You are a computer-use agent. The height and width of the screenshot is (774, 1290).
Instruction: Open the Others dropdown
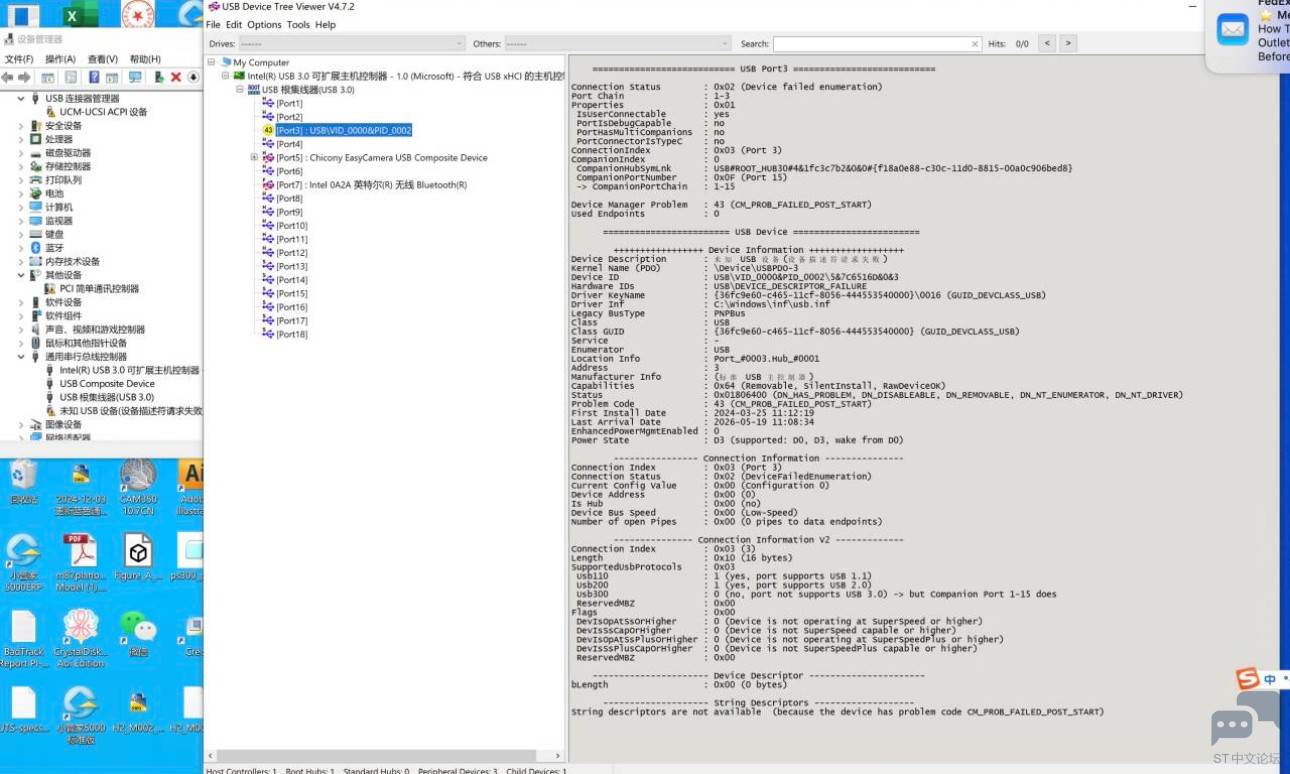click(617, 44)
